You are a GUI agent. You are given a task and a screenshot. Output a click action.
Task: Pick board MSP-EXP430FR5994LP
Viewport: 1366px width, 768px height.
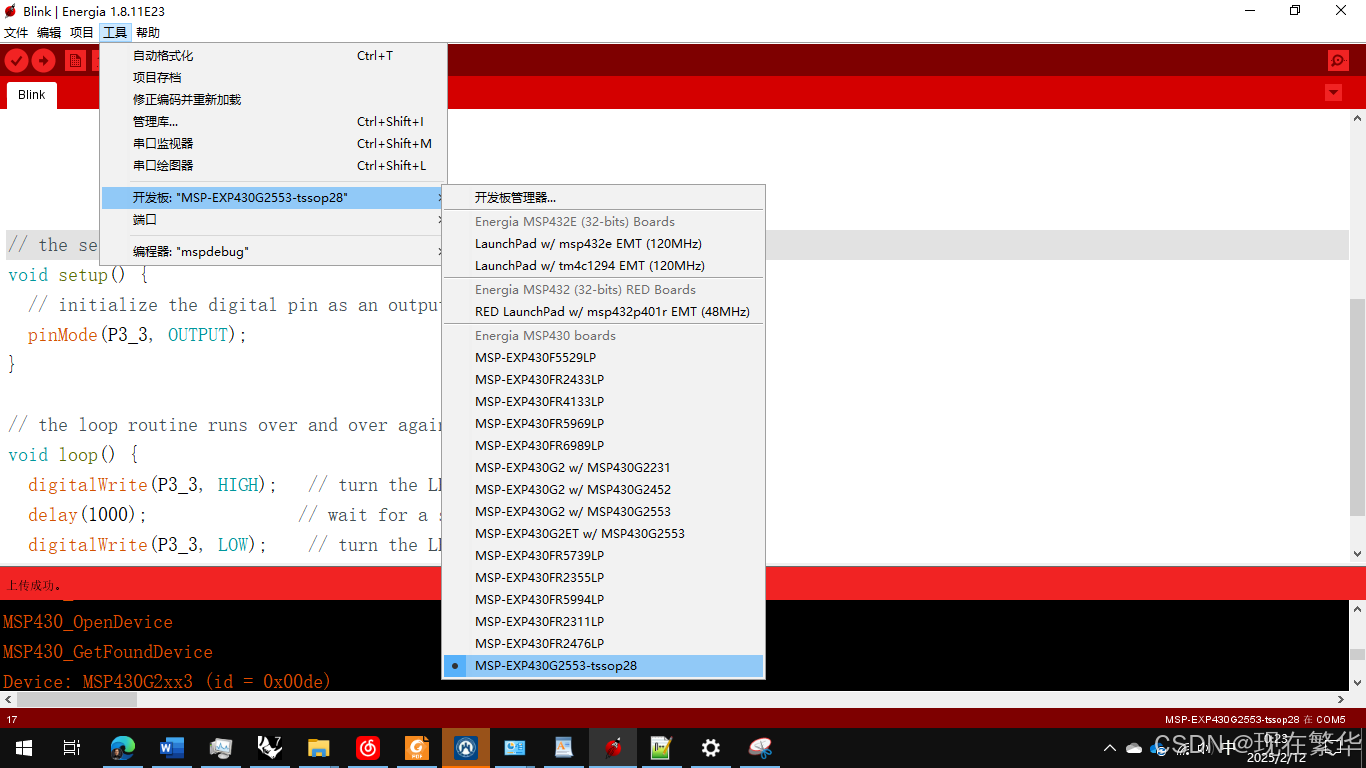tap(603, 600)
